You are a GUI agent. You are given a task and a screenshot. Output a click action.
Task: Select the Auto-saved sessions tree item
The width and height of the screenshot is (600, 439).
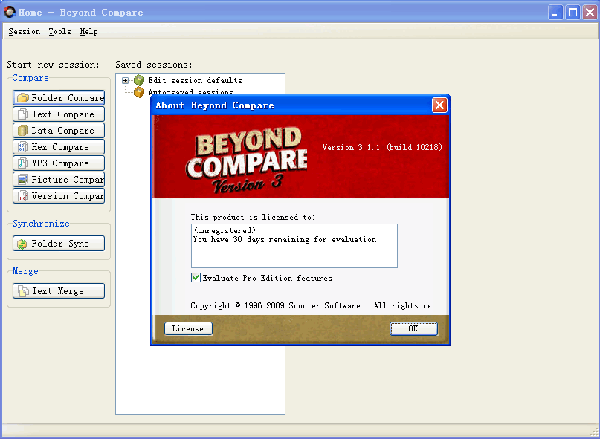191,92
